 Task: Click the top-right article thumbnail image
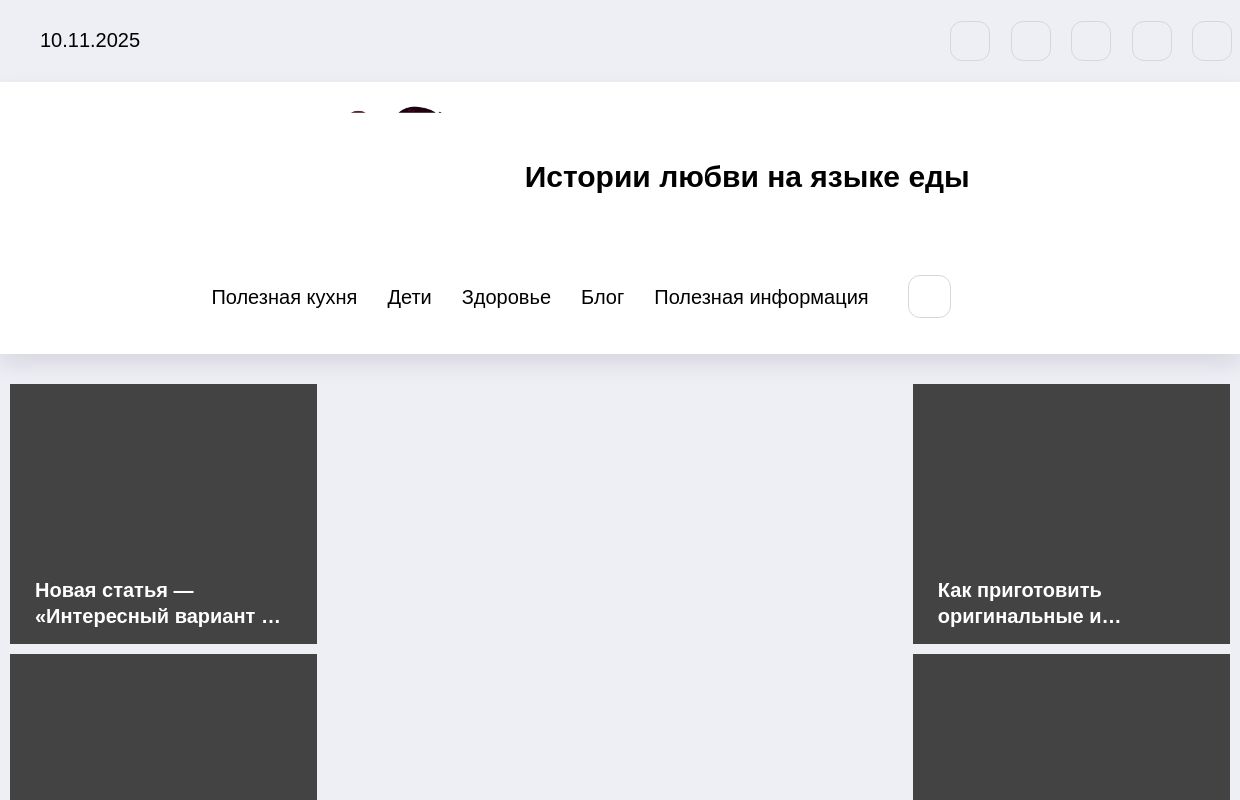pos(1071,480)
